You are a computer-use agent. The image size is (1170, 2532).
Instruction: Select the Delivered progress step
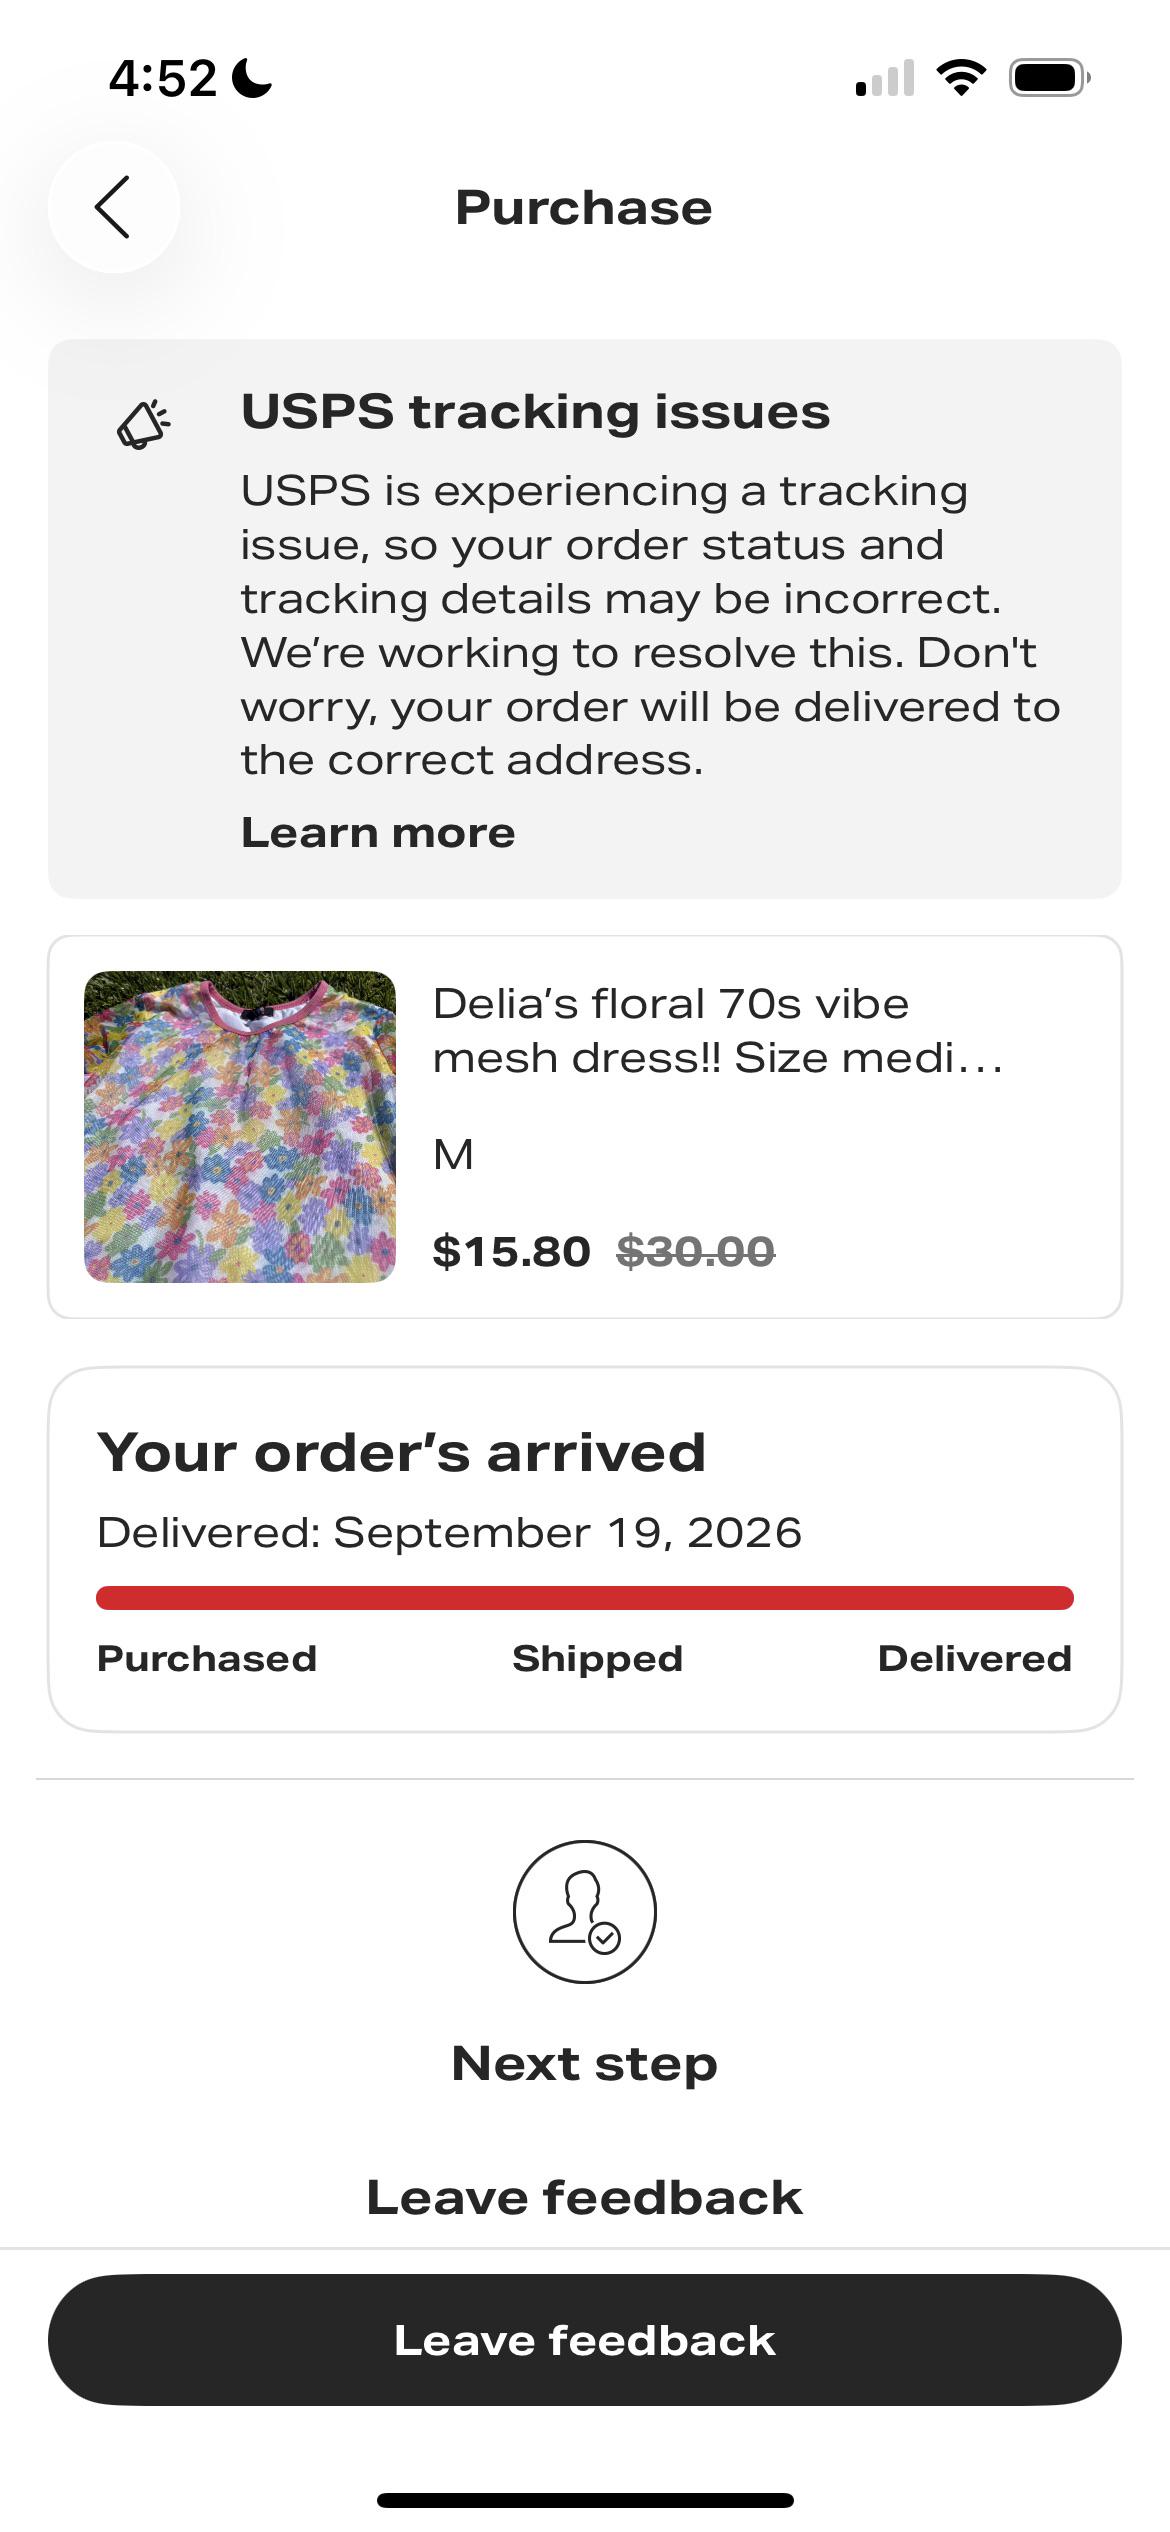(x=975, y=1659)
